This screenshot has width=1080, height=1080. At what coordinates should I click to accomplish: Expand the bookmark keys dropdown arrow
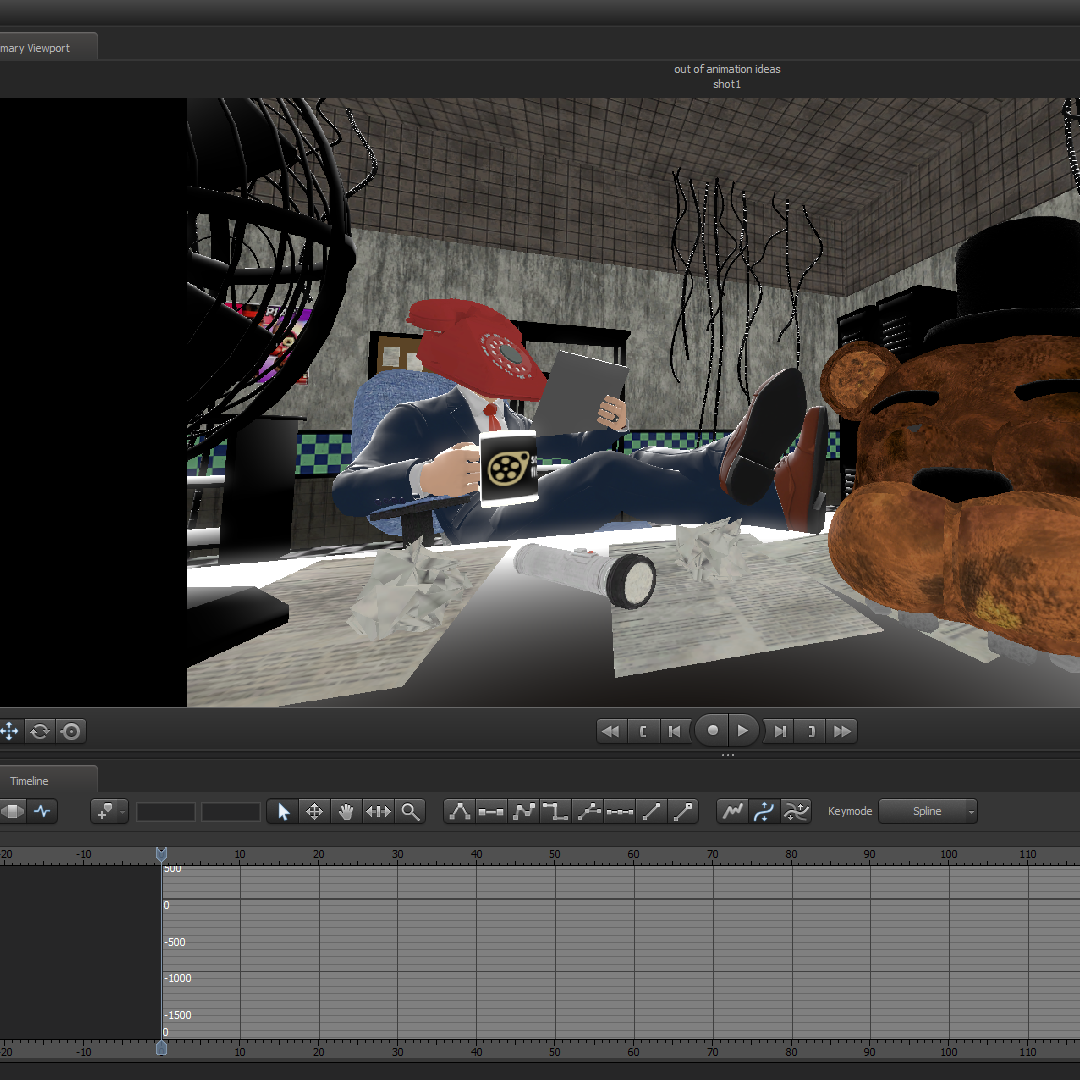click(123, 812)
